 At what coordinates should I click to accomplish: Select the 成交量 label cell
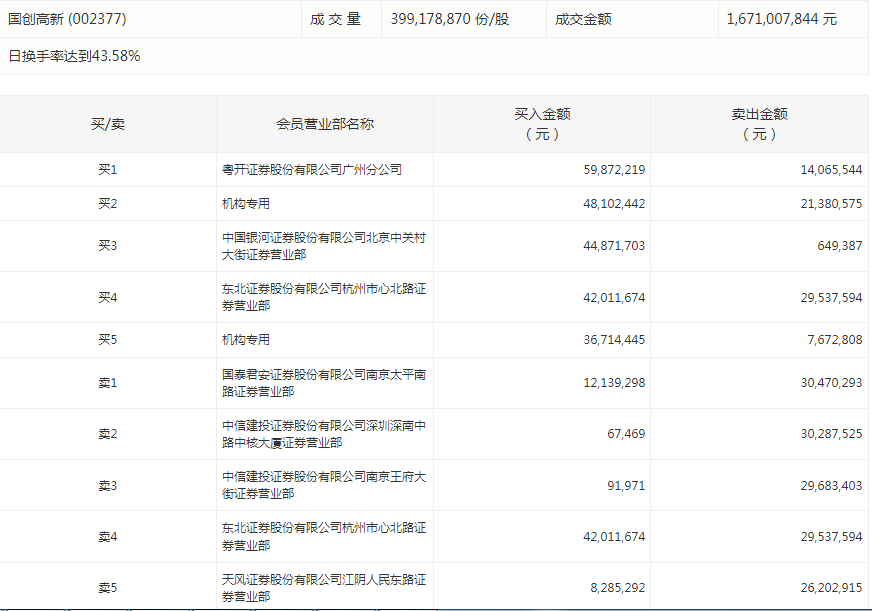(335, 19)
